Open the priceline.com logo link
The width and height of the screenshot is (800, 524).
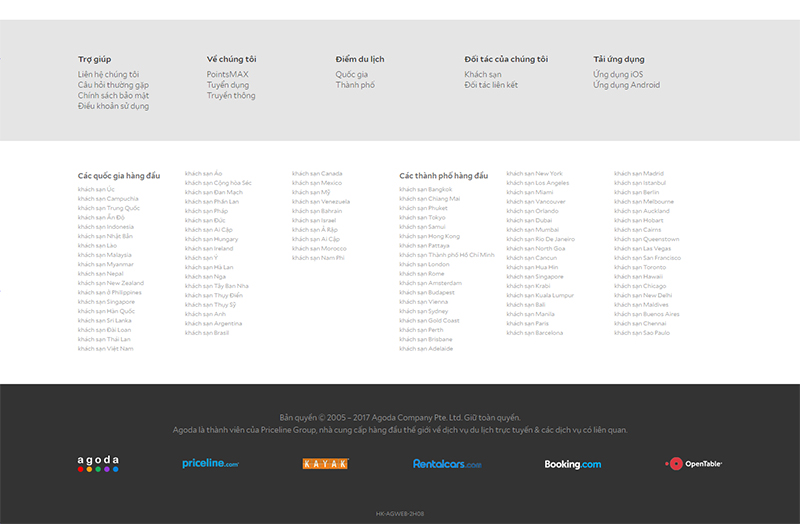click(x=210, y=464)
